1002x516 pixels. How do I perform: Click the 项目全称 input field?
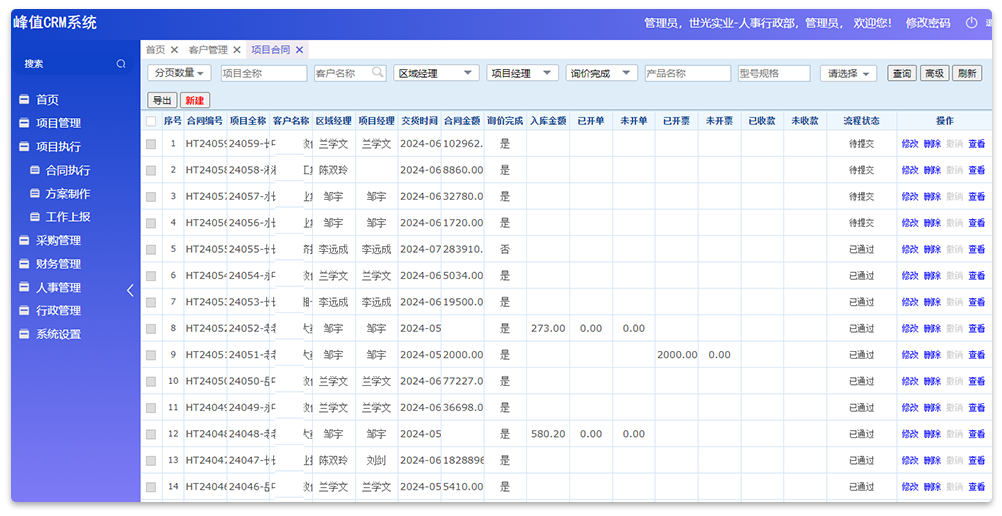(x=264, y=74)
